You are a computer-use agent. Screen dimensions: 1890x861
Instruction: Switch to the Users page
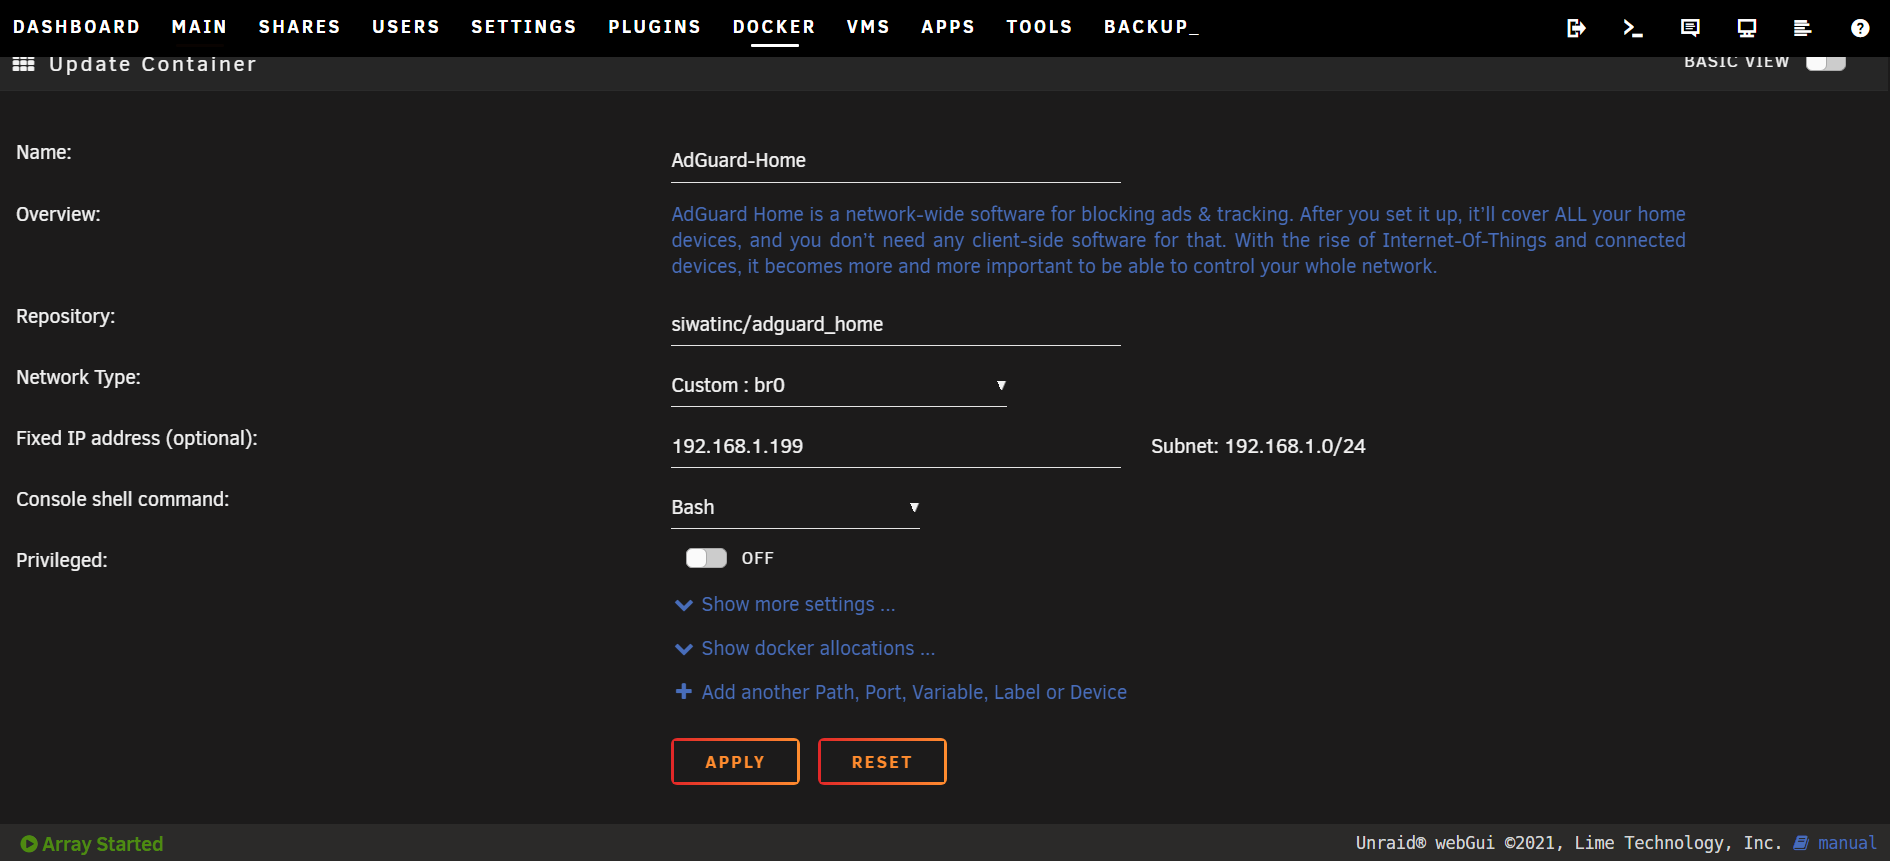click(x=405, y=27)
